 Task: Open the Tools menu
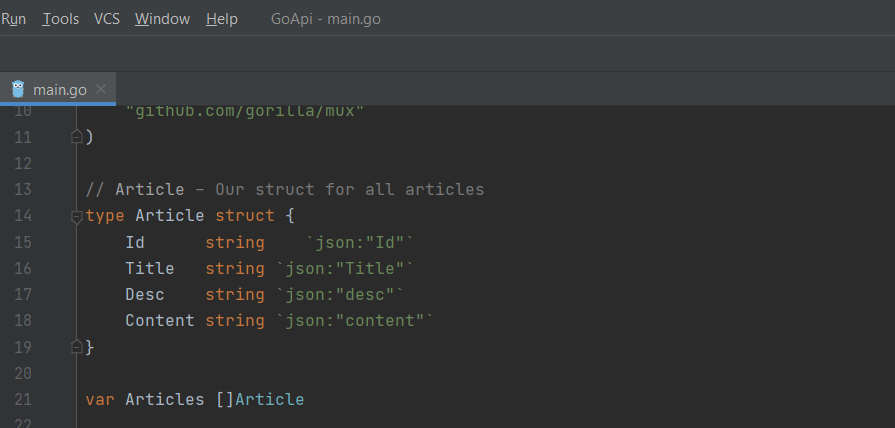click(x=61, y=19)
